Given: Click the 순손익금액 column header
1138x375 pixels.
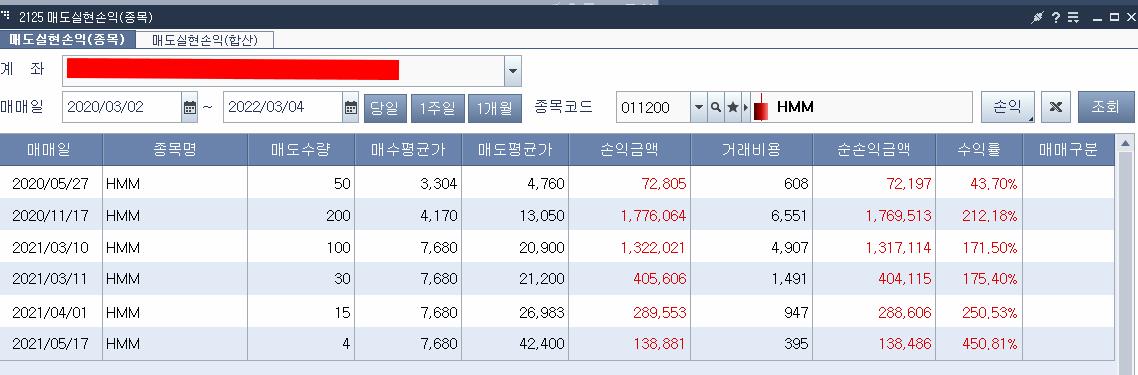Looking at the screenshot, I should [x=874, y=150].
